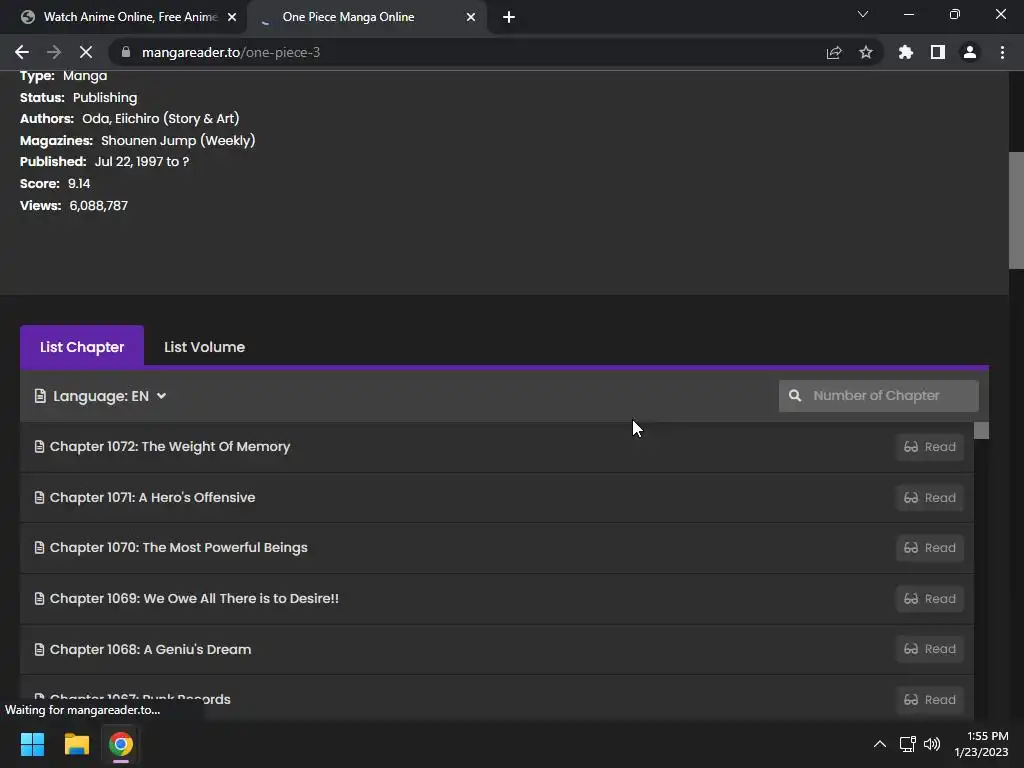This screenshot has width=1024, height=768.
Task: Select the List Chapter tab
Action: click(x=82, y=347)
